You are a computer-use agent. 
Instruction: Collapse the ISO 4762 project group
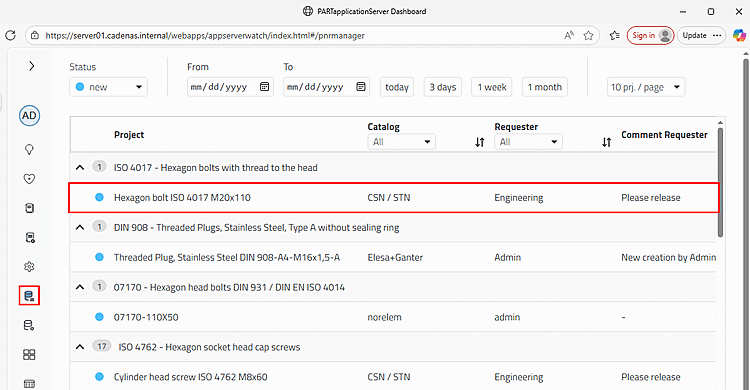[80, 347]
